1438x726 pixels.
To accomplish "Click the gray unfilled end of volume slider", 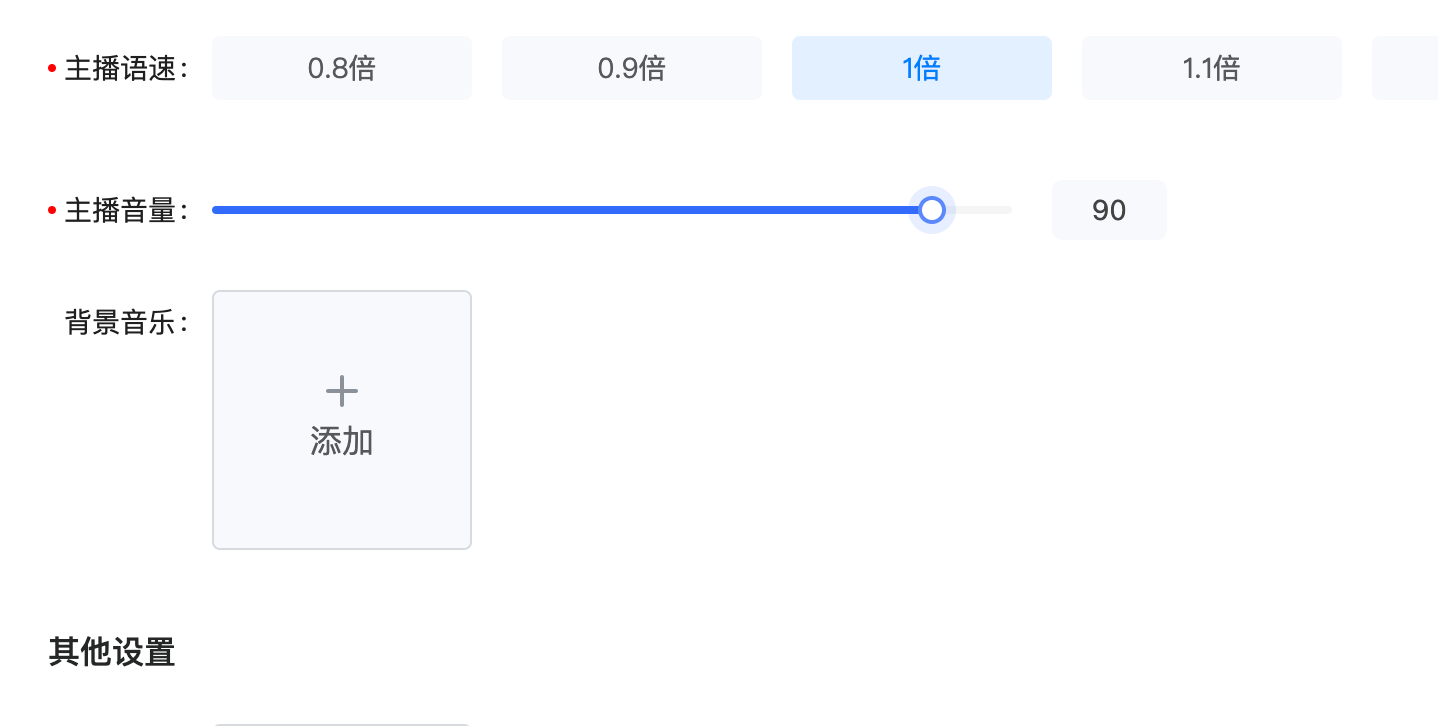I will click(x=985, y=210).
